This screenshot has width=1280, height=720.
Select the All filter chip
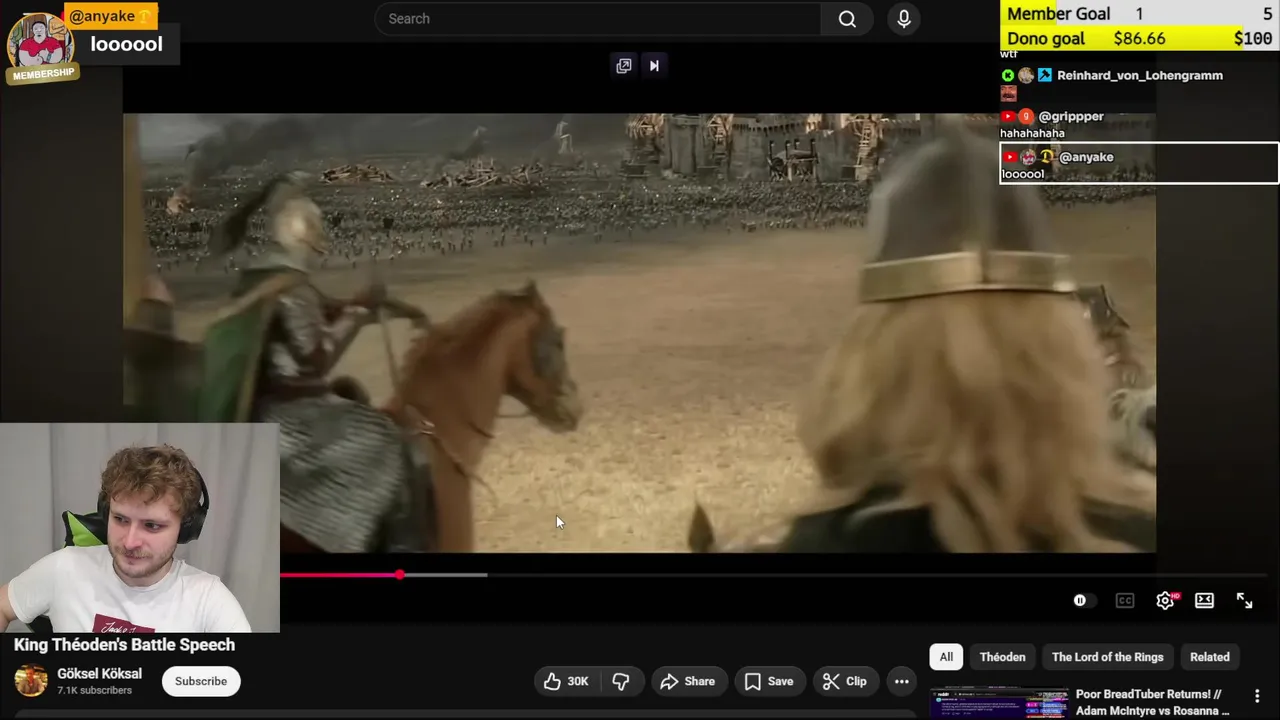click(x=946, y=657)
